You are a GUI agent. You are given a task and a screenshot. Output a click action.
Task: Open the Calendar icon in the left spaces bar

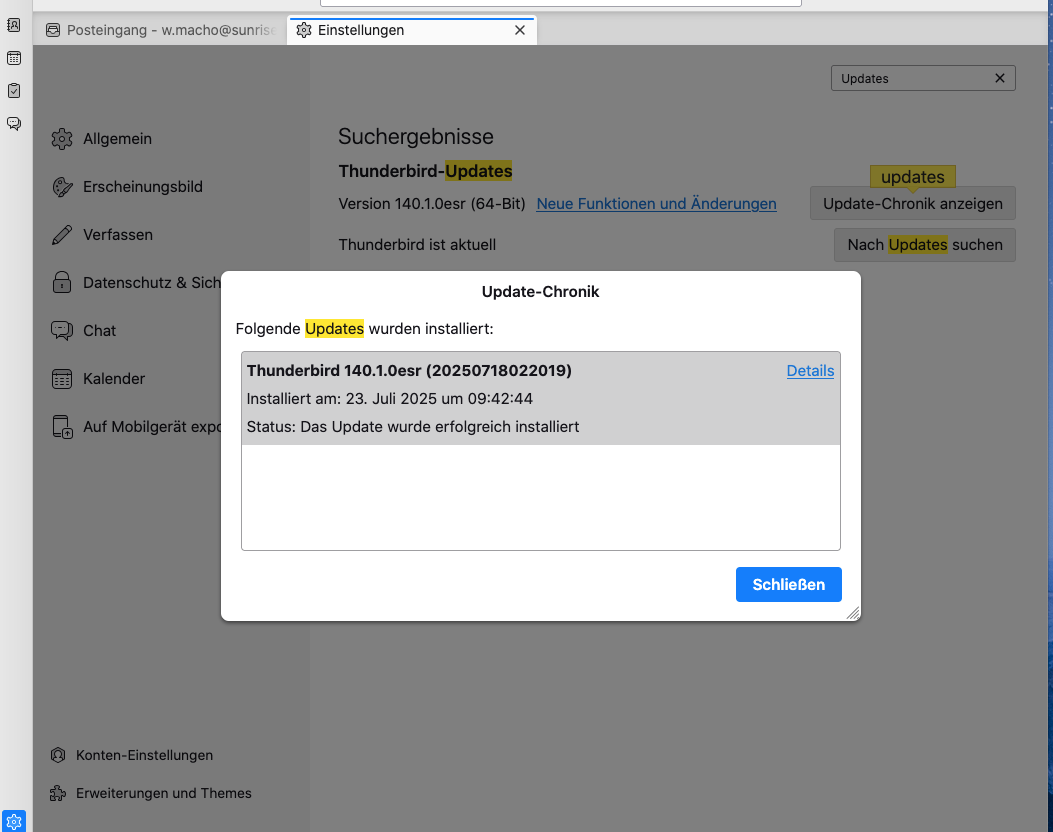[14, 58]
